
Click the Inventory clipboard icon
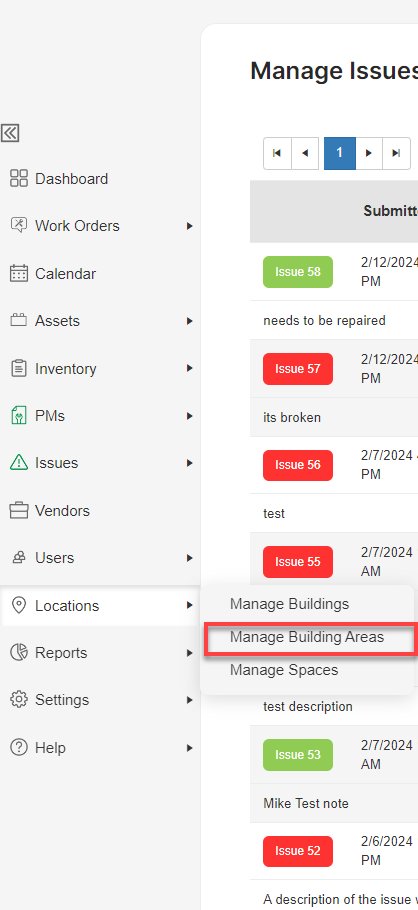click(x=19, y=369)
